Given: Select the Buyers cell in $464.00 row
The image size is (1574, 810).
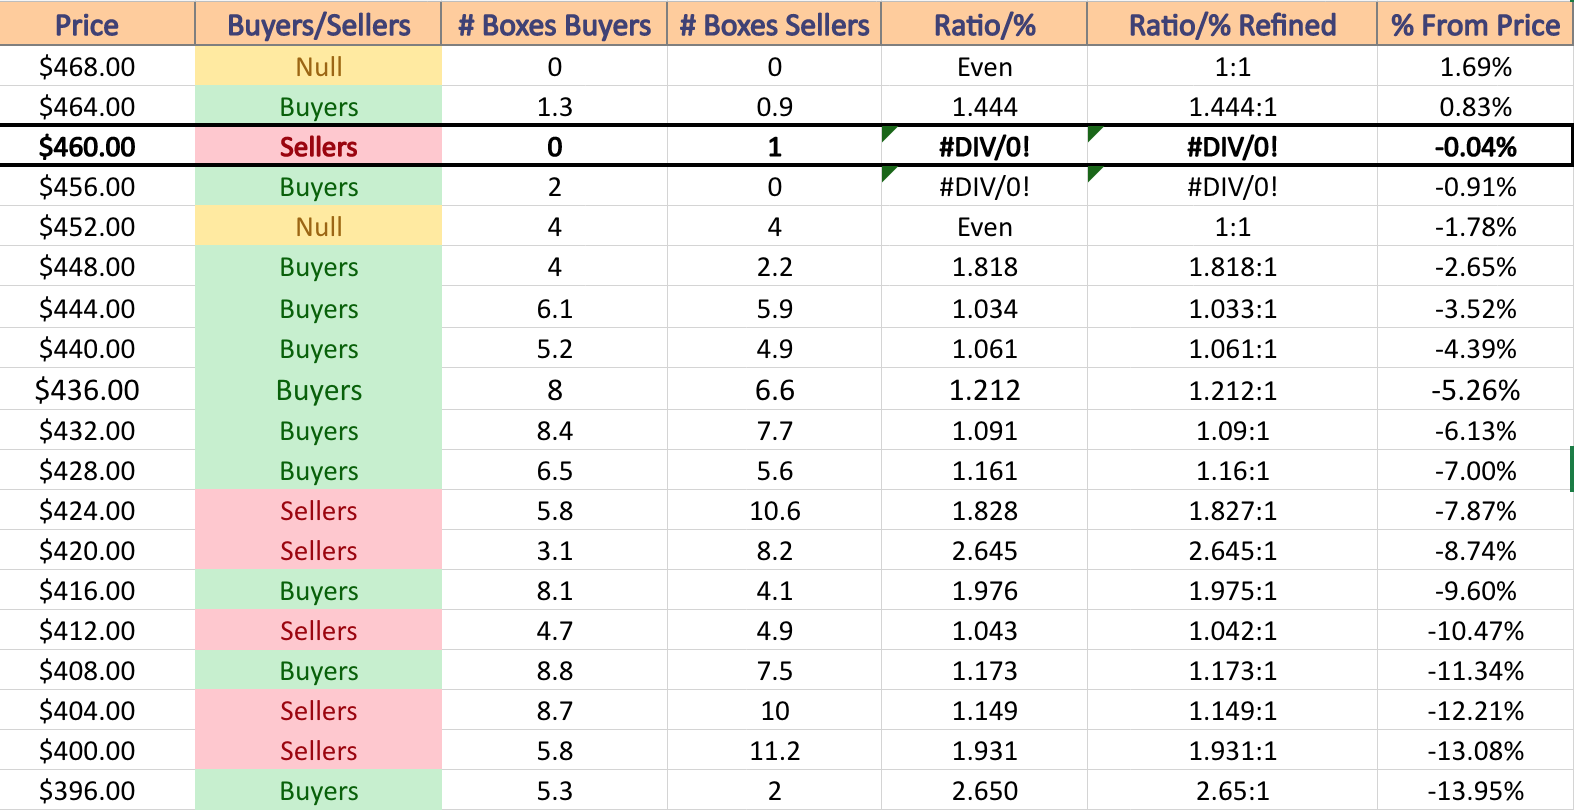Looking at the screenshot, I should pyautogui.click(x=318, y=106).
